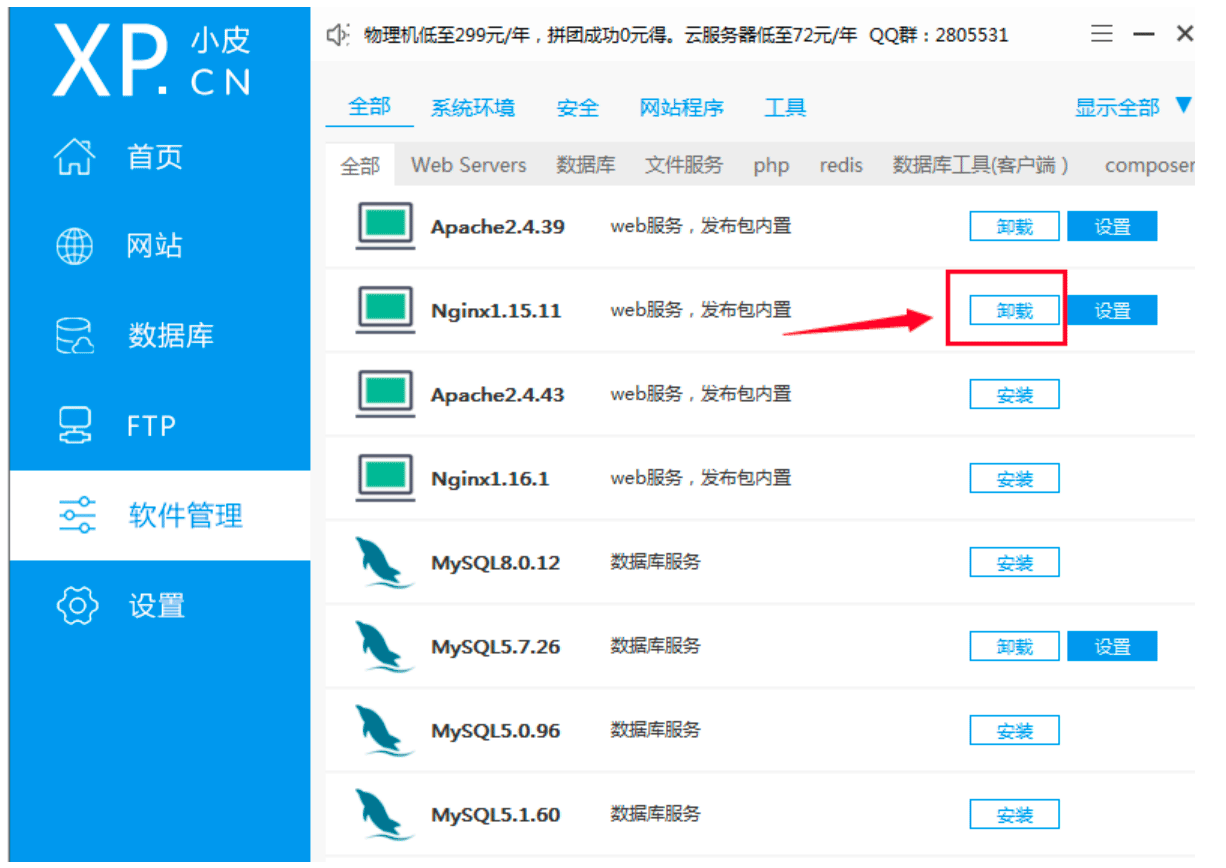Switch to the 系统环境 tab
Image resolution: width=1226 pixels, height=868 pixels.
[x=473, y=108]
